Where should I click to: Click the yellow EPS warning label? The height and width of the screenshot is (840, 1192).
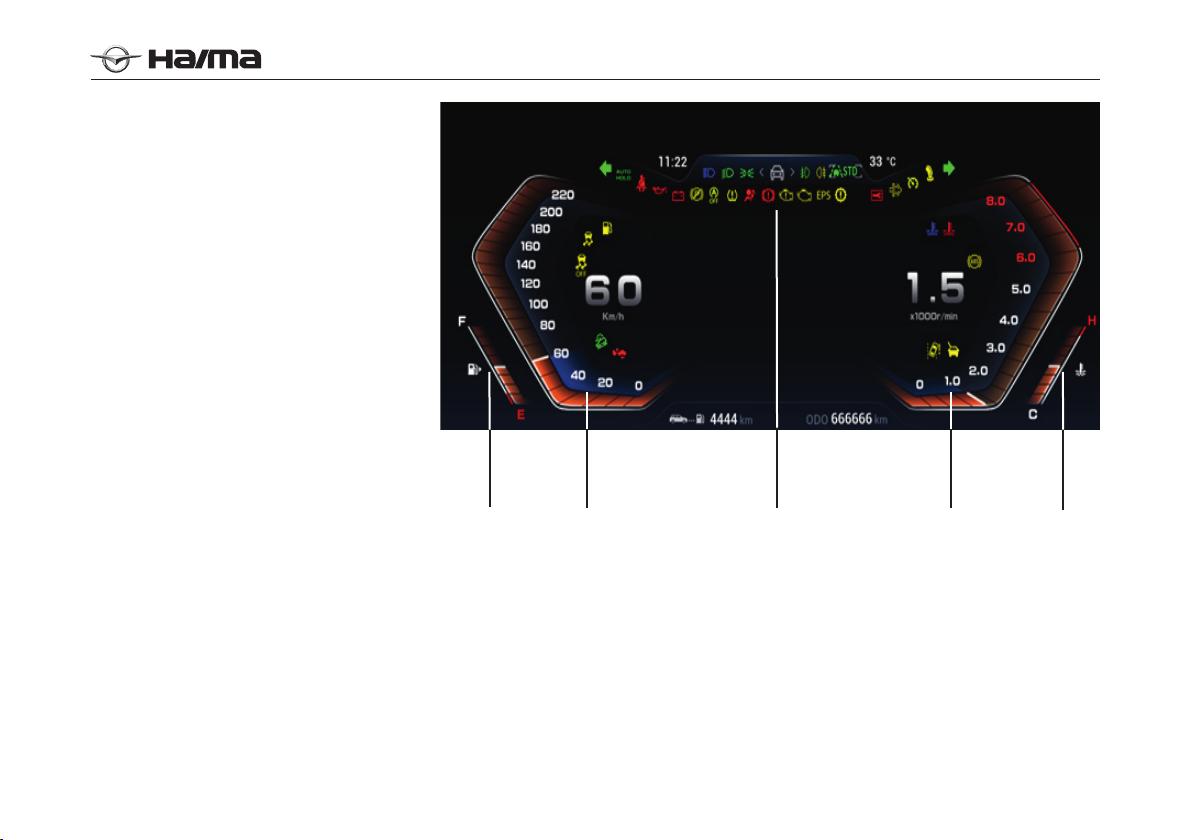click(x=823, y=195)
